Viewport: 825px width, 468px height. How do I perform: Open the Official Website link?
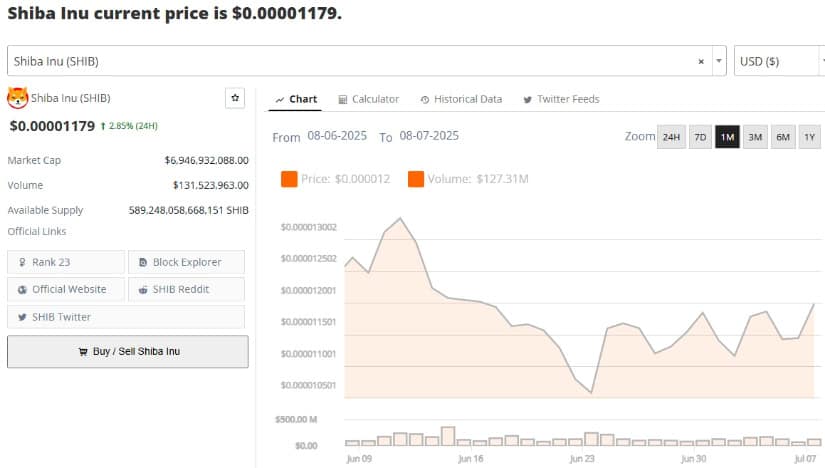point(66,289)
